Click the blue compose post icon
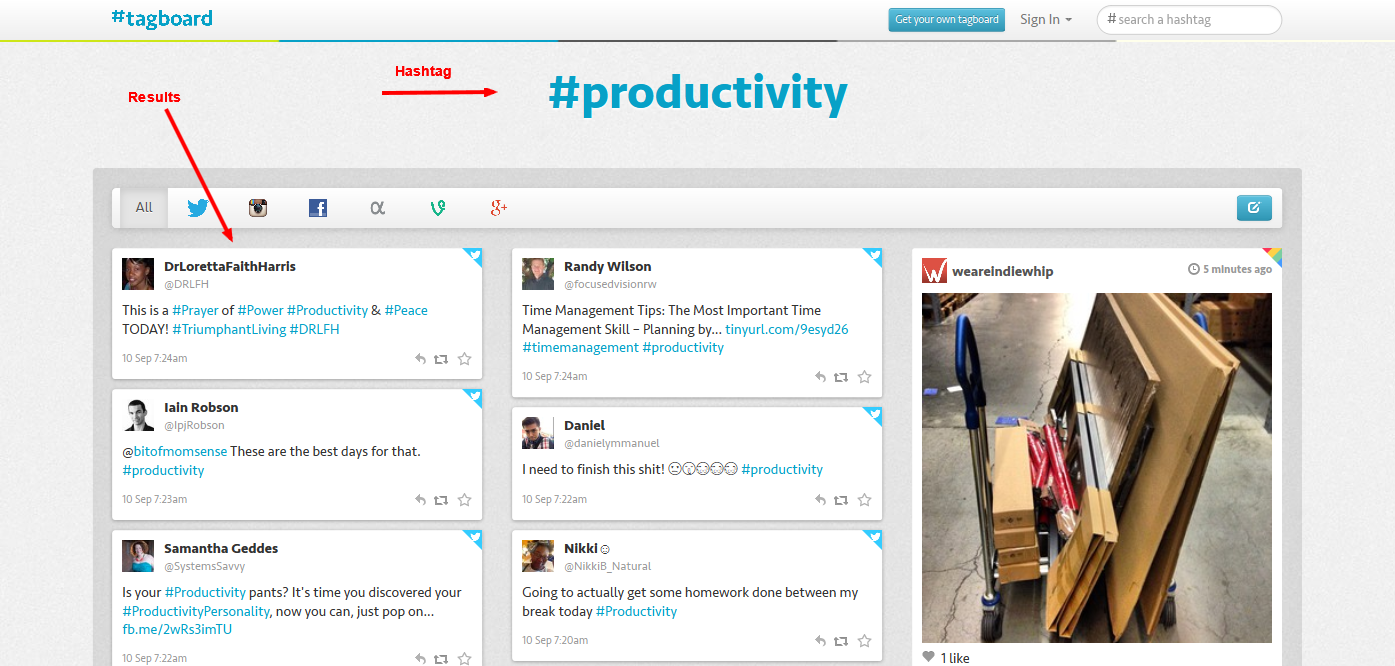Image resolution: width=1395 pixels, height=666 pixels. click(1254, 208)
